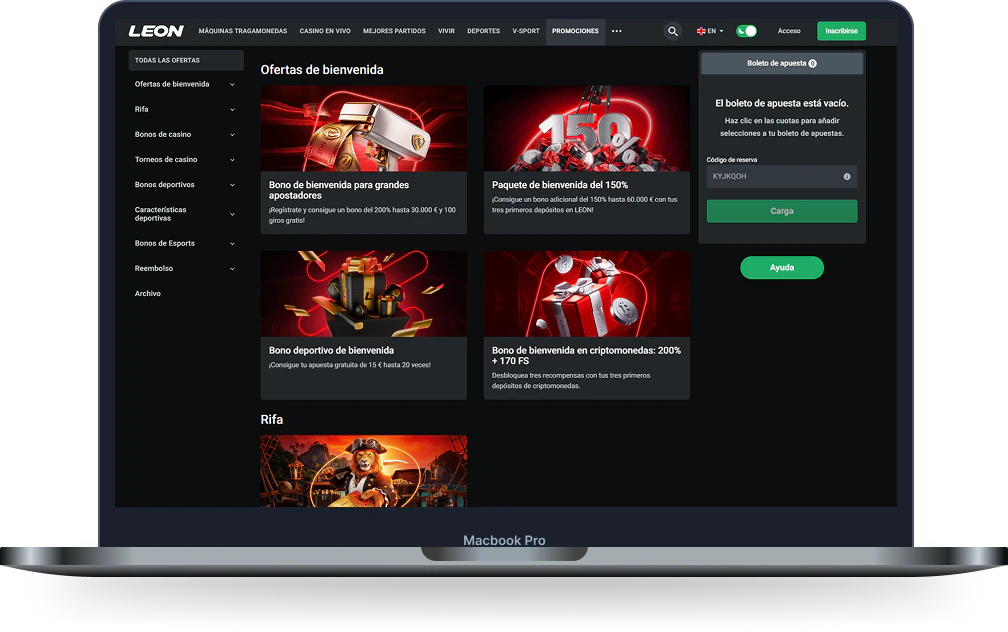This screenshot has width=1008, height=632.
Task: Open 'Paquete de bienvenida del 150%' title
Action: click(560, 185)
